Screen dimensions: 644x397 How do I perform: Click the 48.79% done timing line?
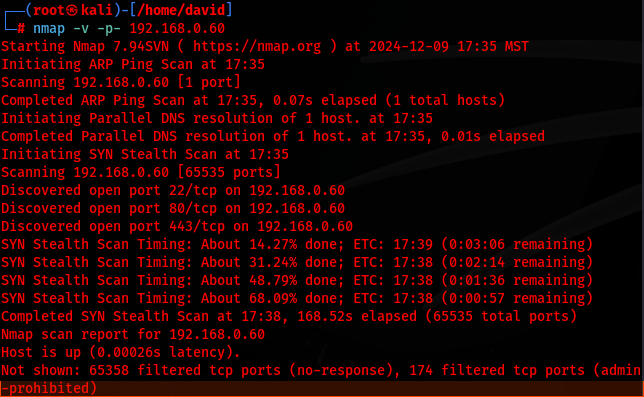pyautogui.click(x=297, y=280)
